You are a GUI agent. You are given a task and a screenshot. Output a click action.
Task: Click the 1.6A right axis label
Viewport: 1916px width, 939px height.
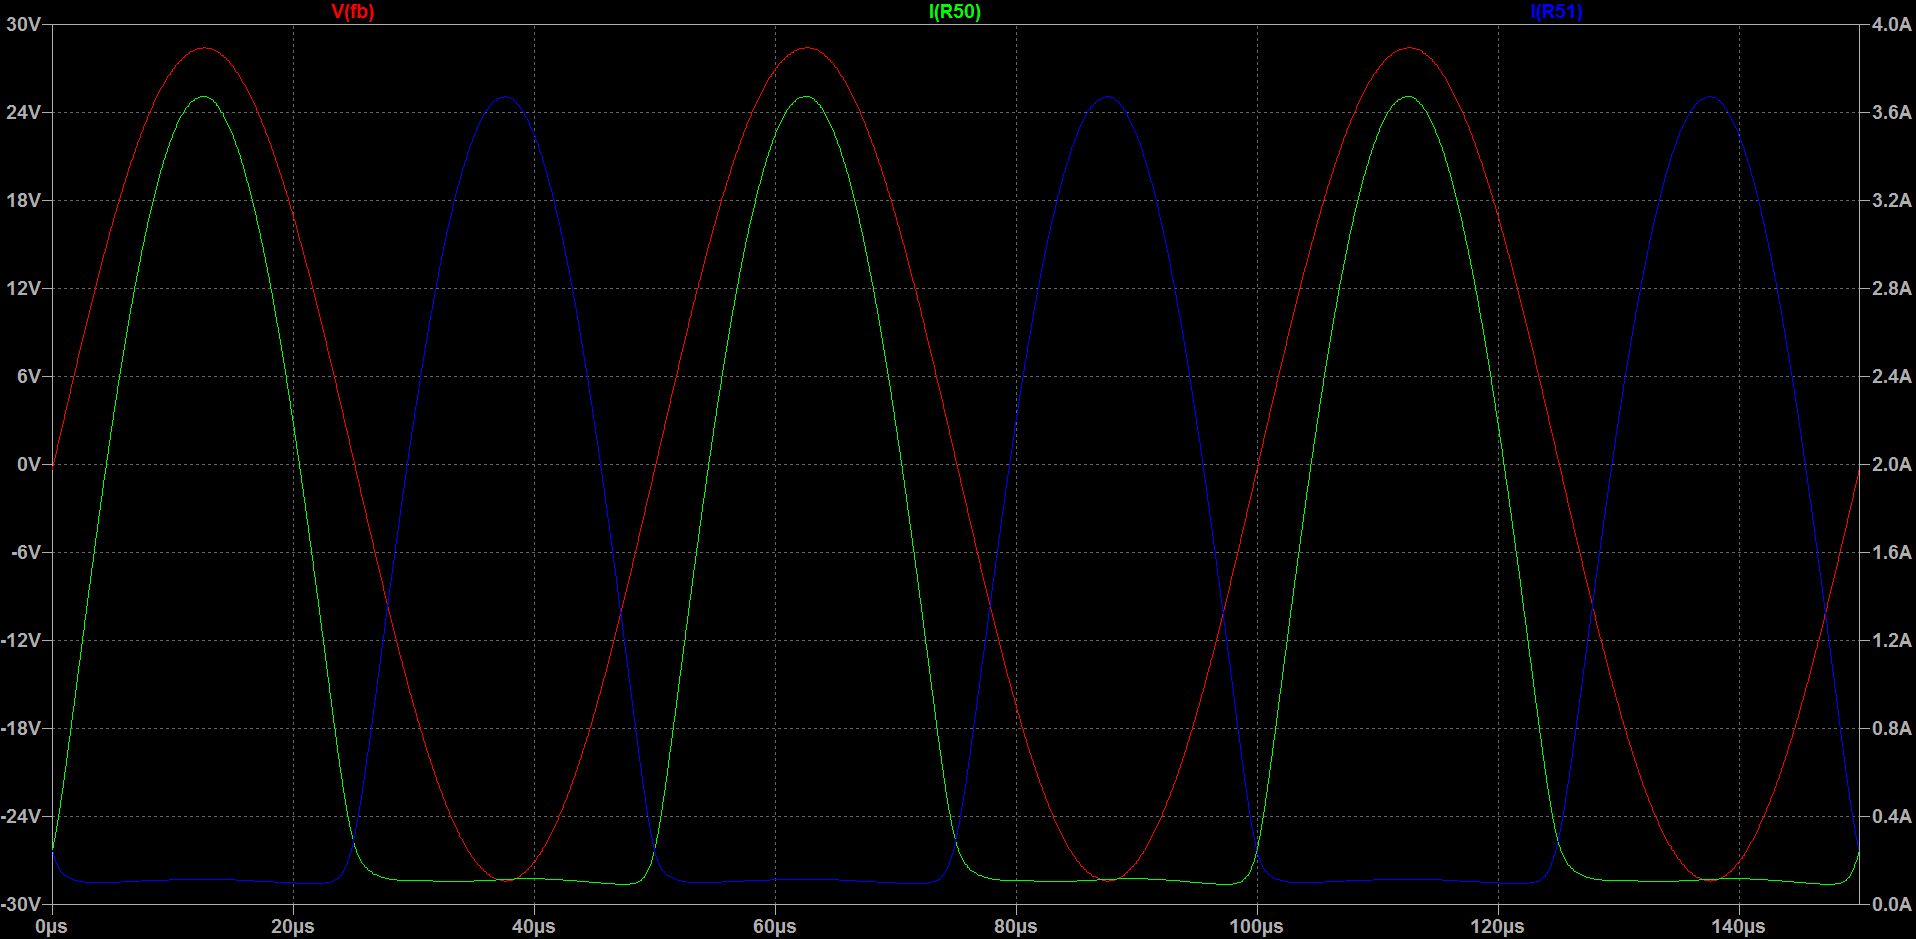pos(1891,552)
